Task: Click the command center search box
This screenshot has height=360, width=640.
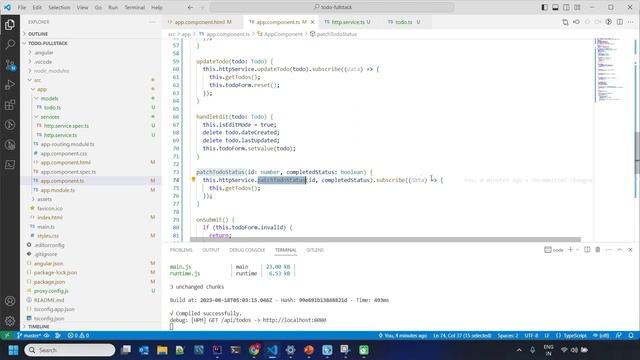Action: [x=332, y=7]
